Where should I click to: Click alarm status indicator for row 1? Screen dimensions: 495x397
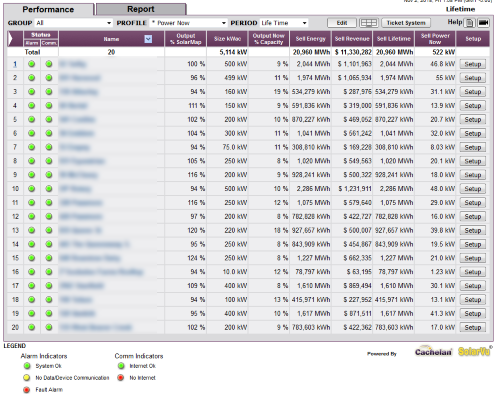[32, 64]
